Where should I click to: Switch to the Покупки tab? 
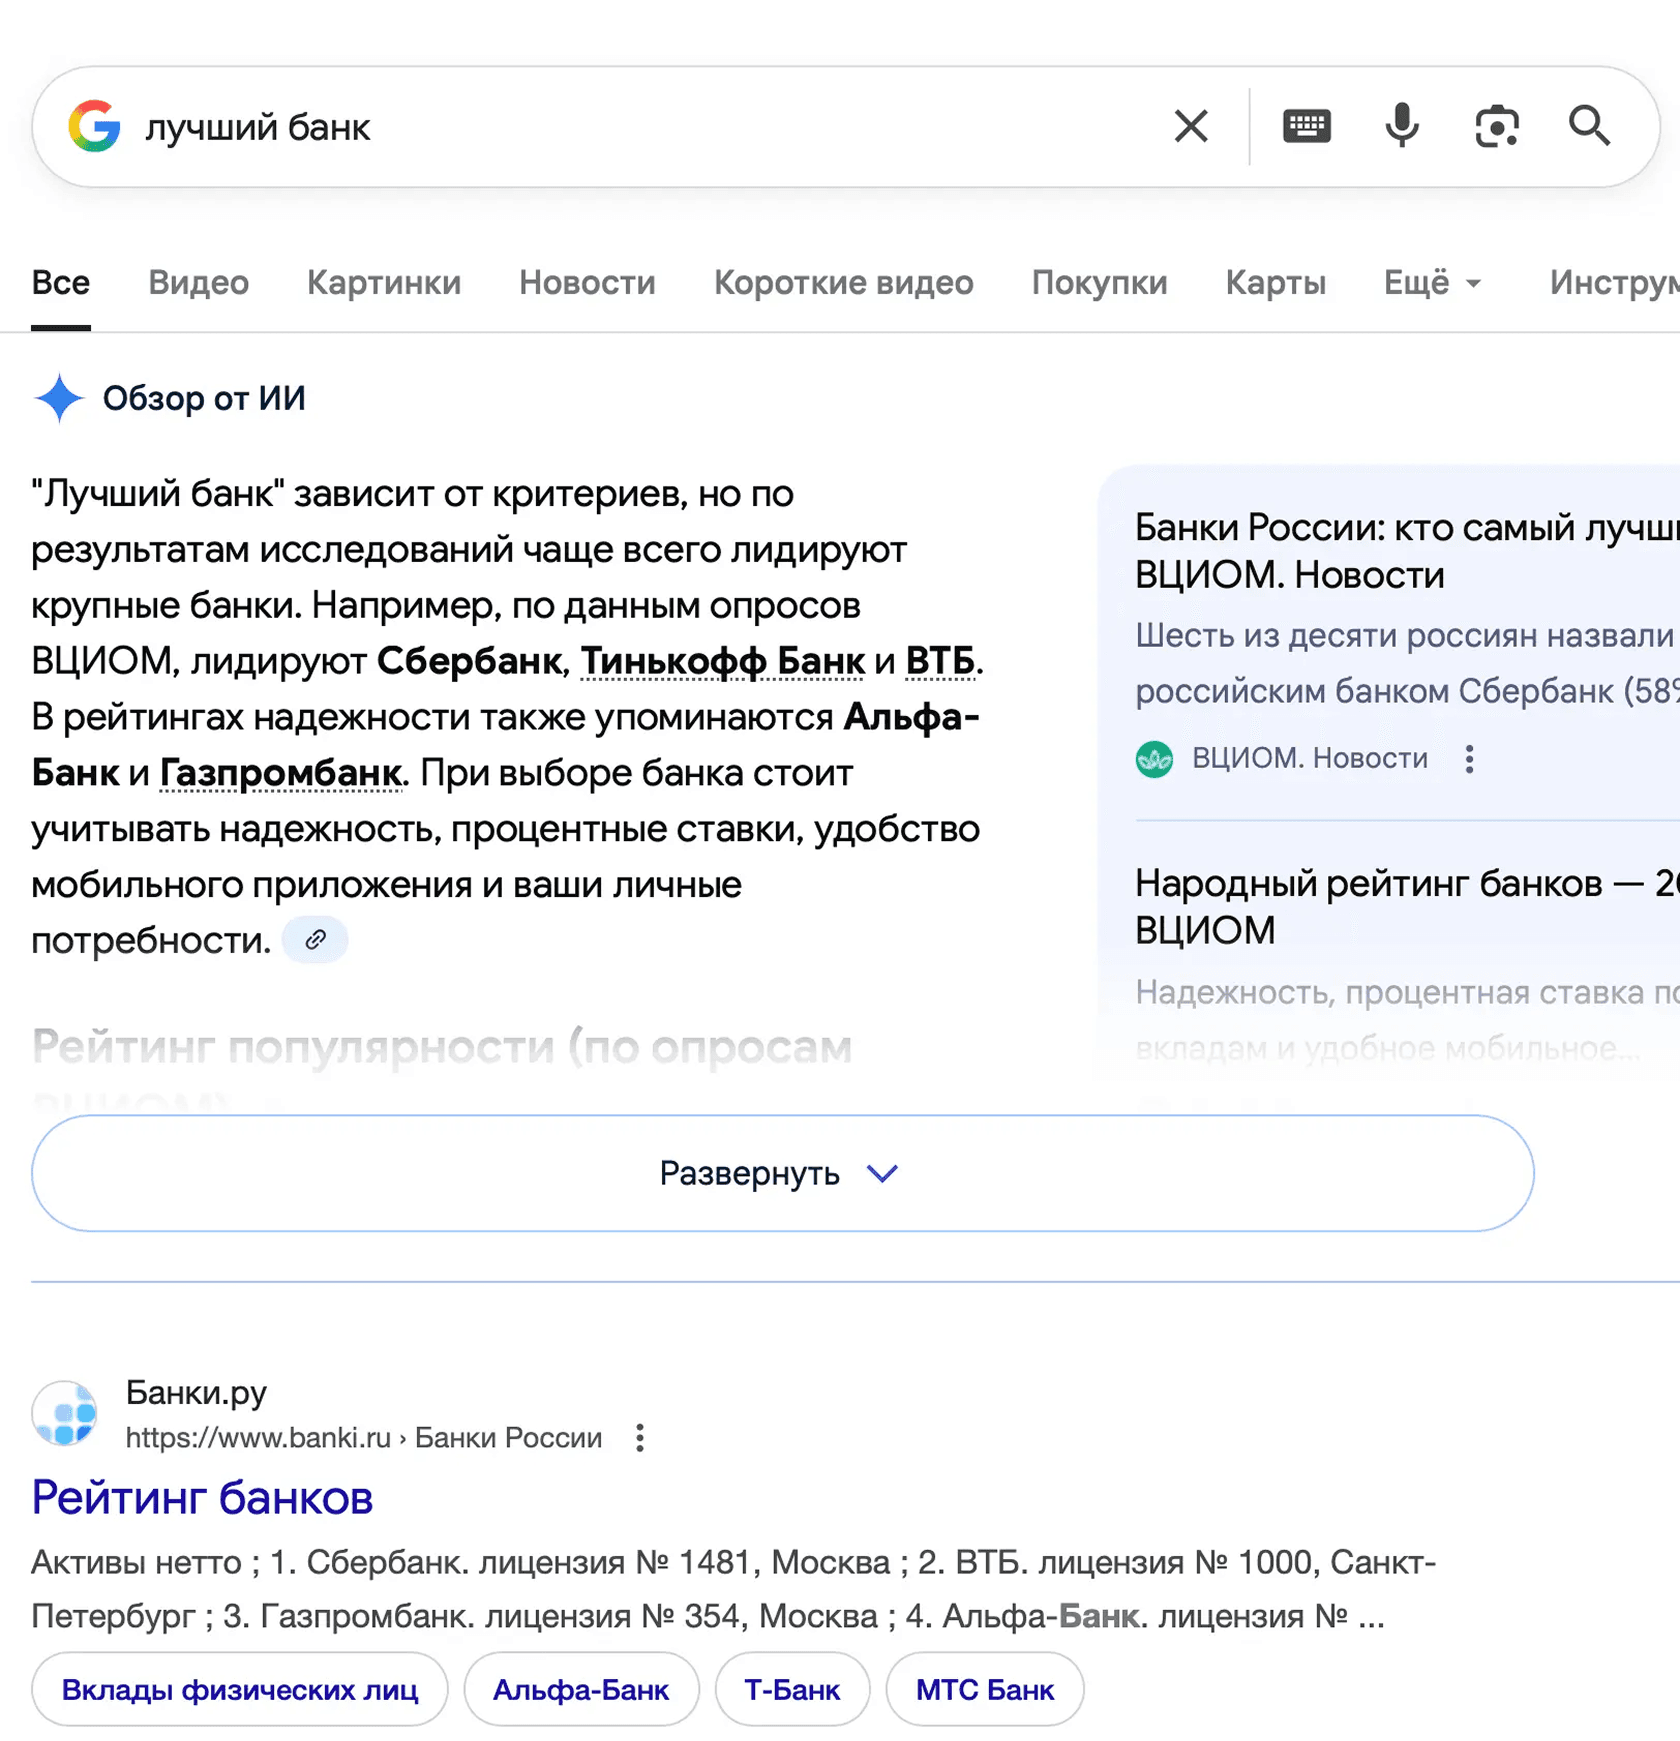1099,283
